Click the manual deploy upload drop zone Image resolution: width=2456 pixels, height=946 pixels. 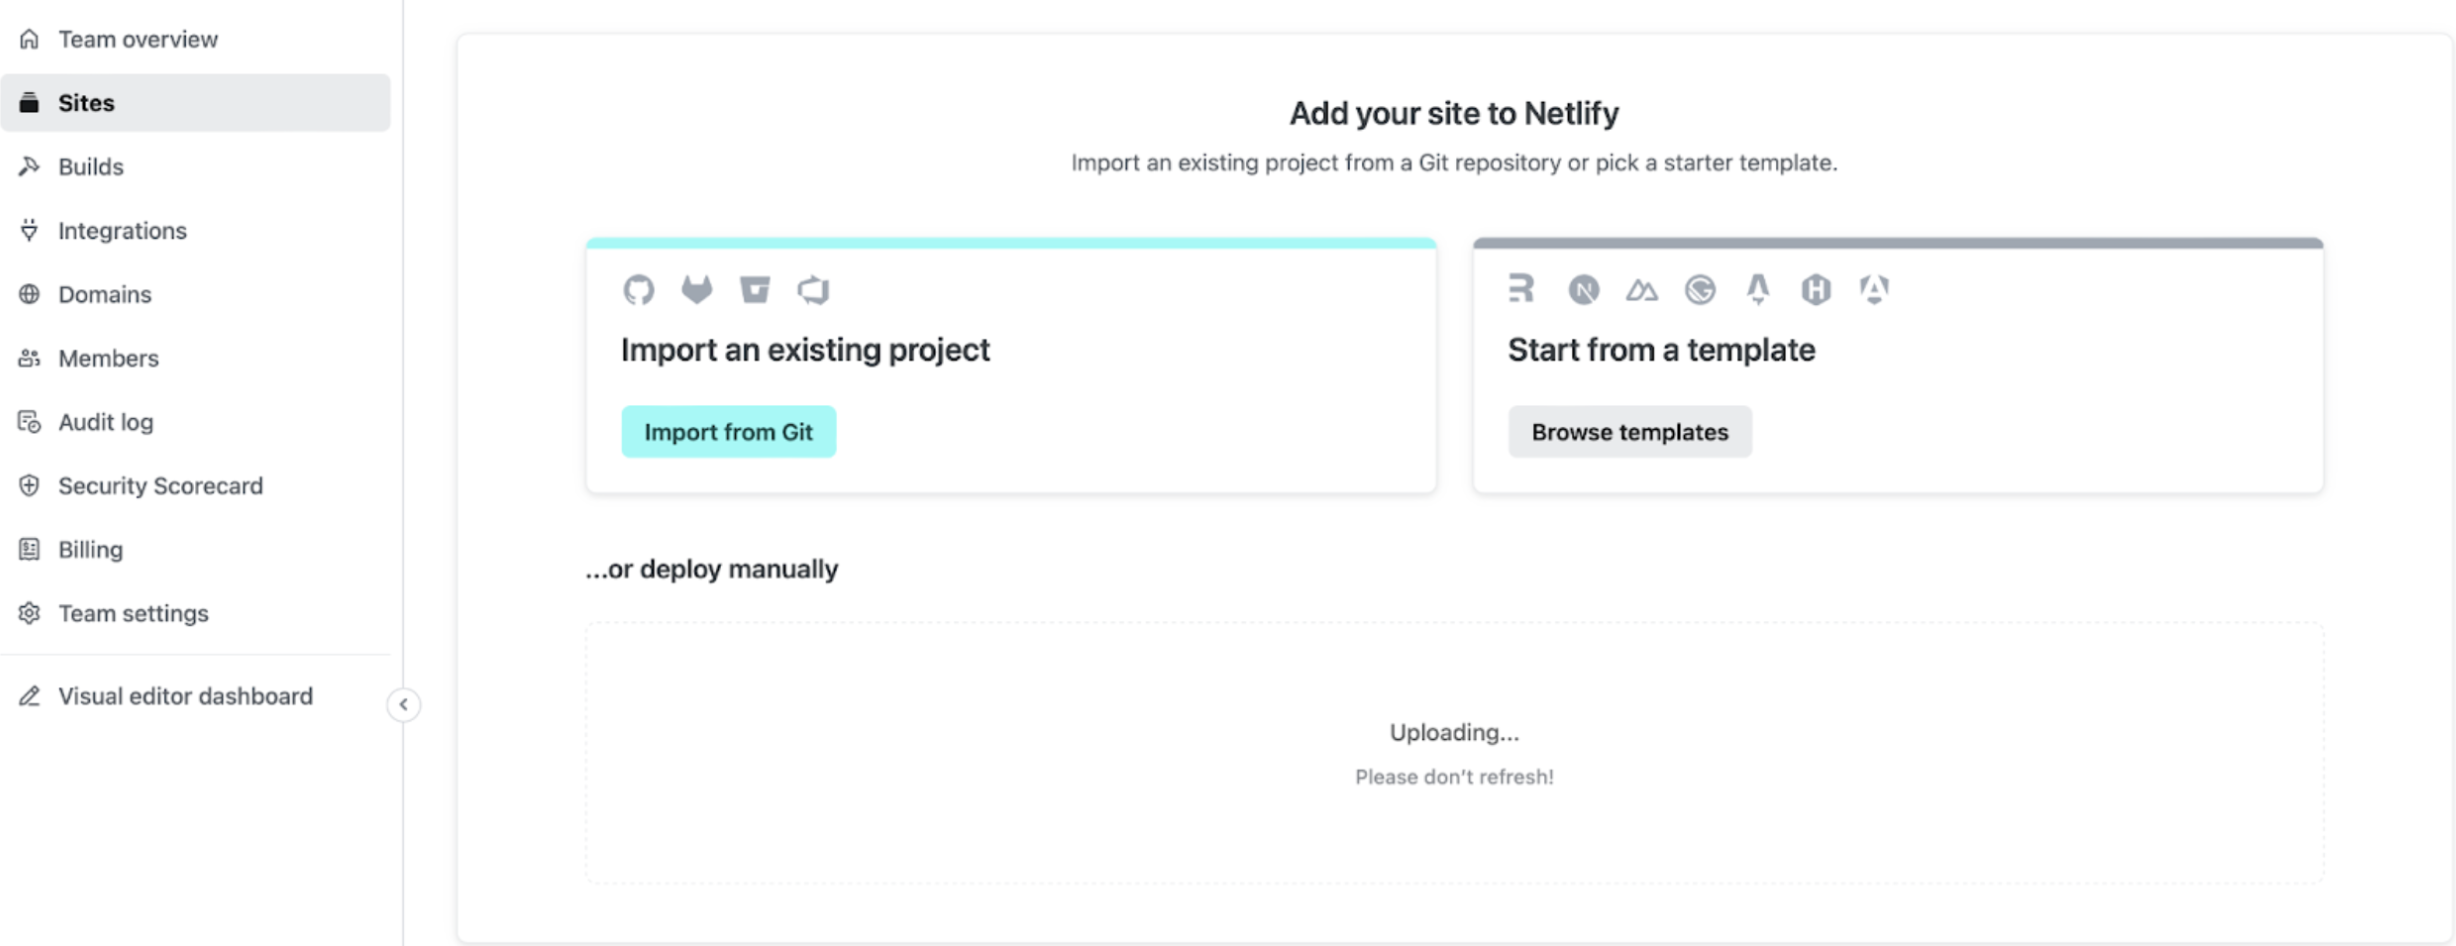tap(1454, 753)
